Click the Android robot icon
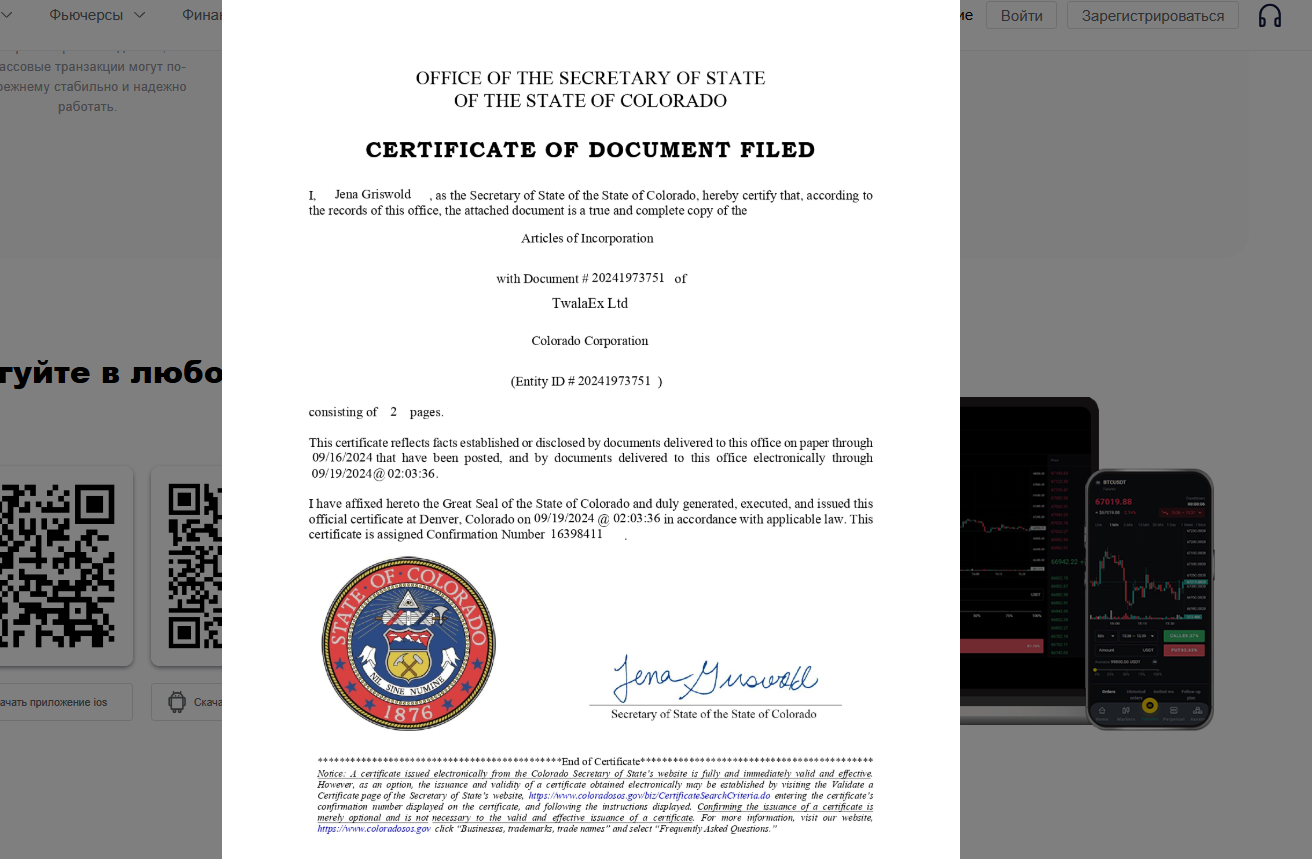 [177, 702]
